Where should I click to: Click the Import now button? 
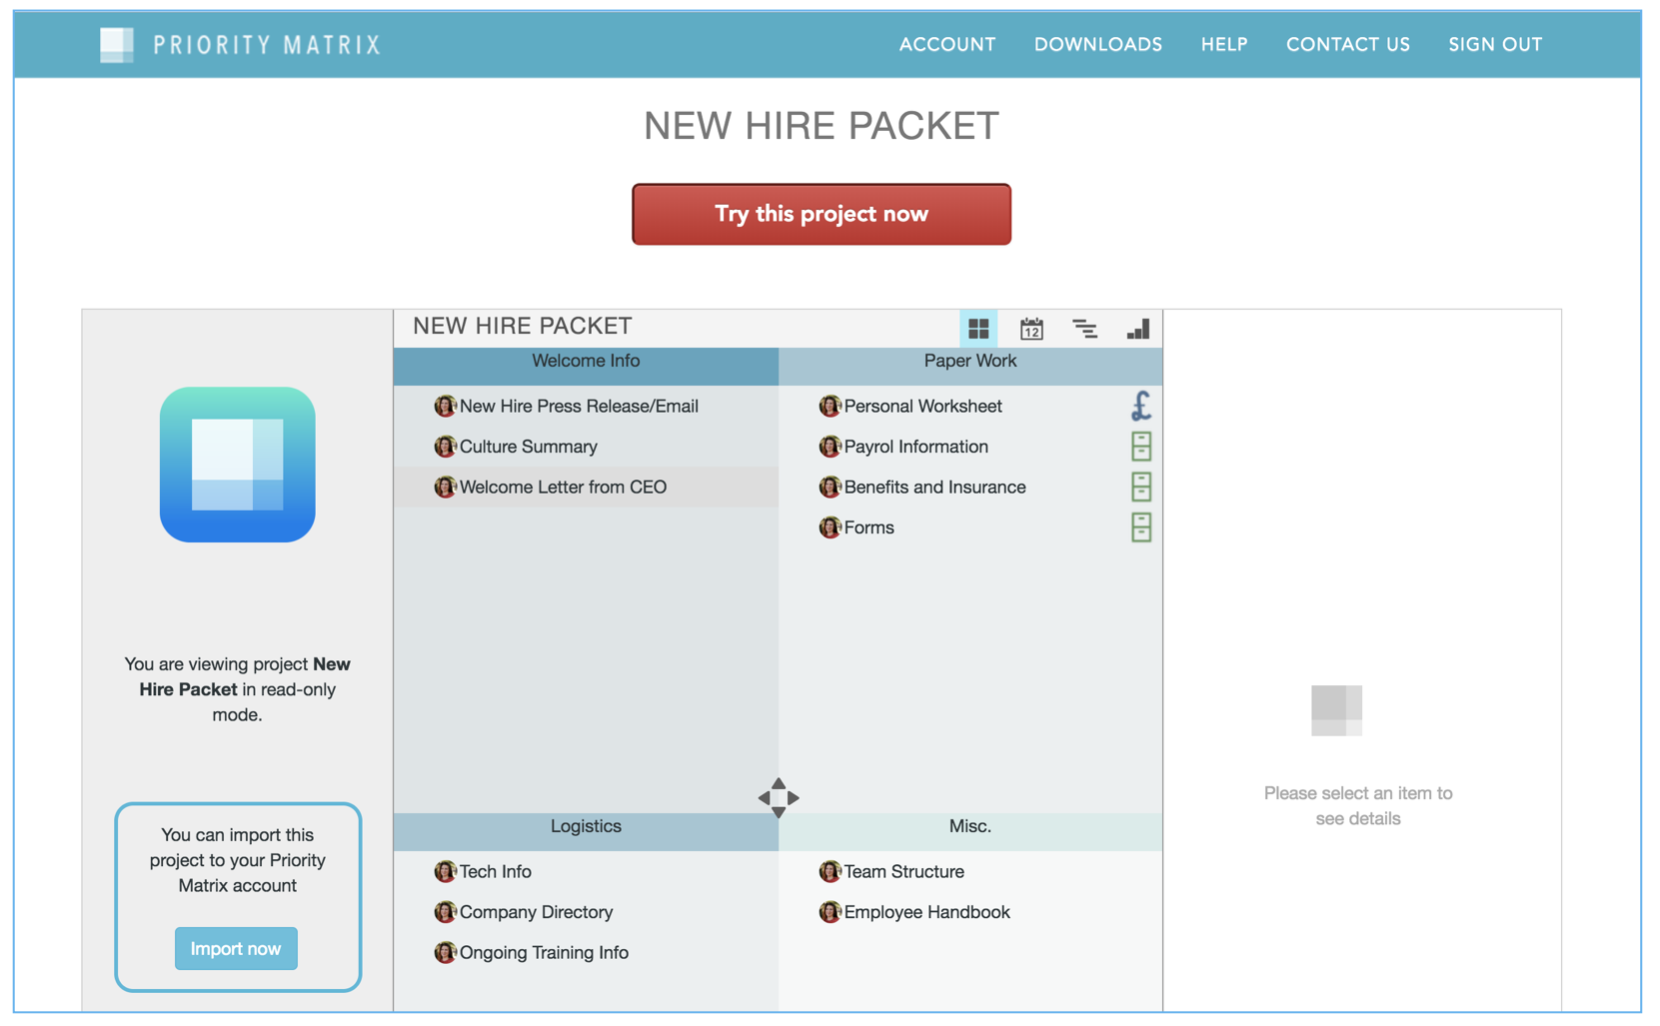(236, 948)
